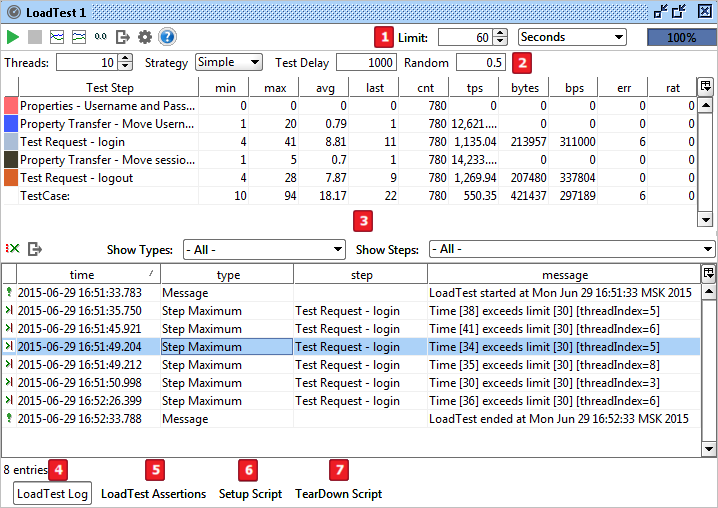718x508 pixels.
Task: Click the Random factor input field
Action: 481,63
